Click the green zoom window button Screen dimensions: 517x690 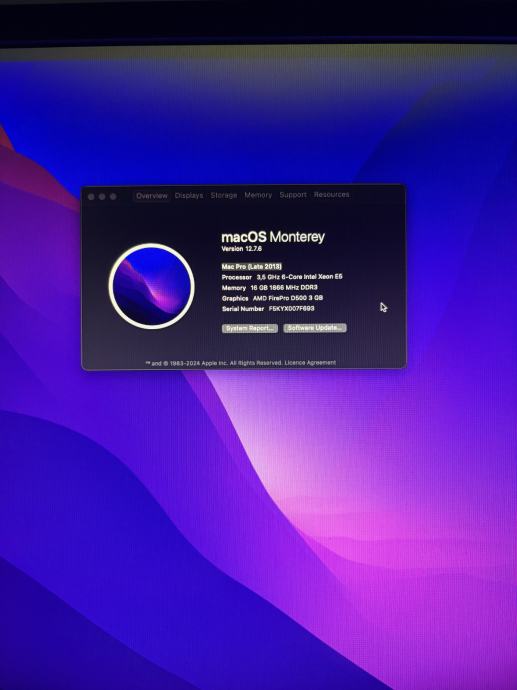pos(113,197)
